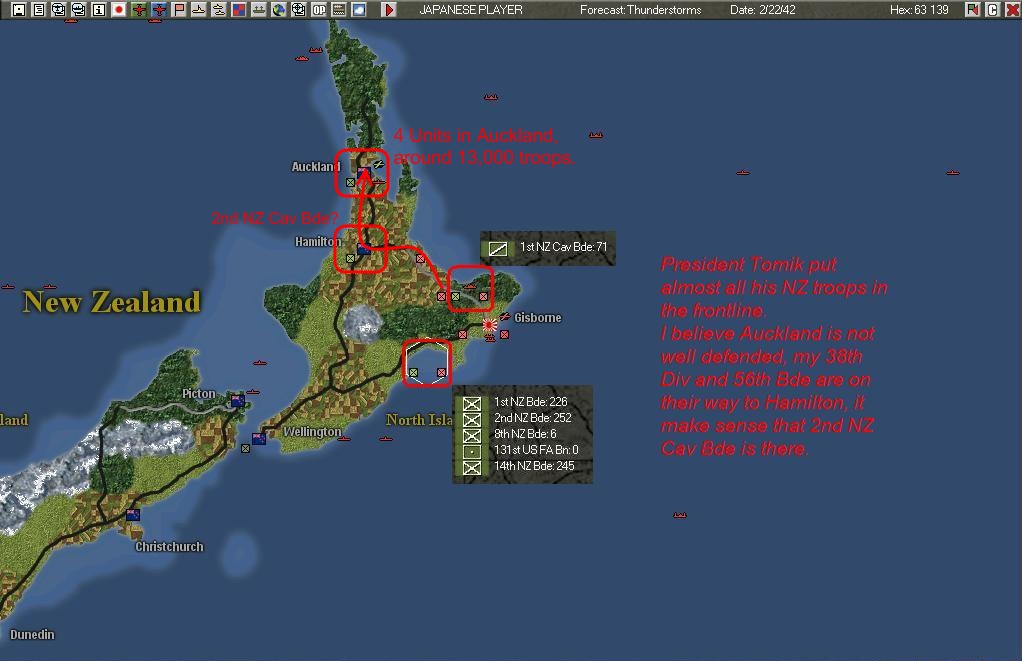The width and height of the screenshot is (1022, 661).
Task: Select the green land-based aircraft icon
Action: pyautogui.click(x=137, y=9)
